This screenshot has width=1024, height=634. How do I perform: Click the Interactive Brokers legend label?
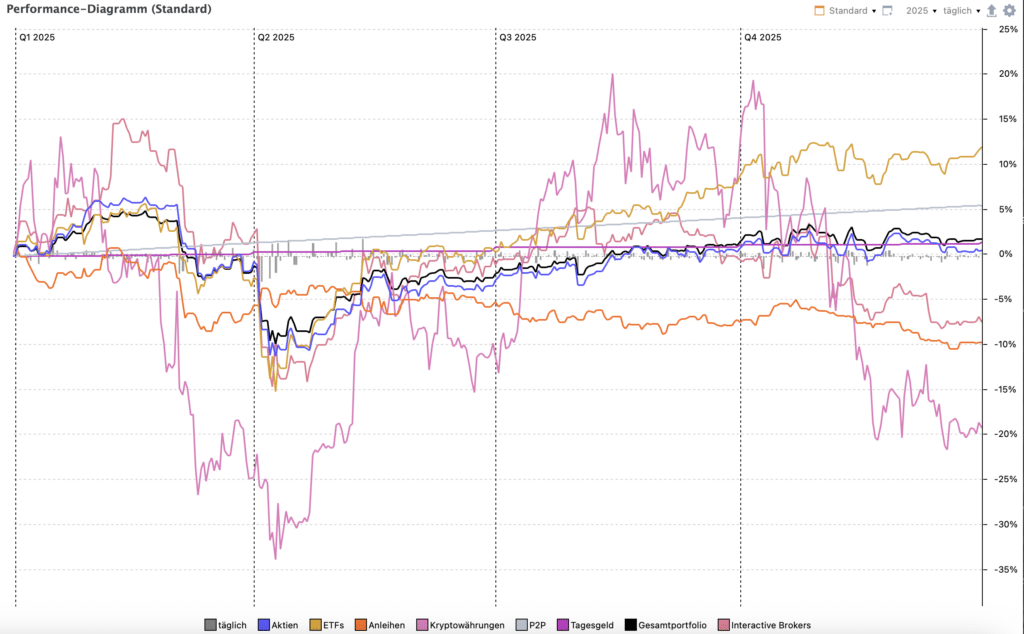click(x=771, y=625)
